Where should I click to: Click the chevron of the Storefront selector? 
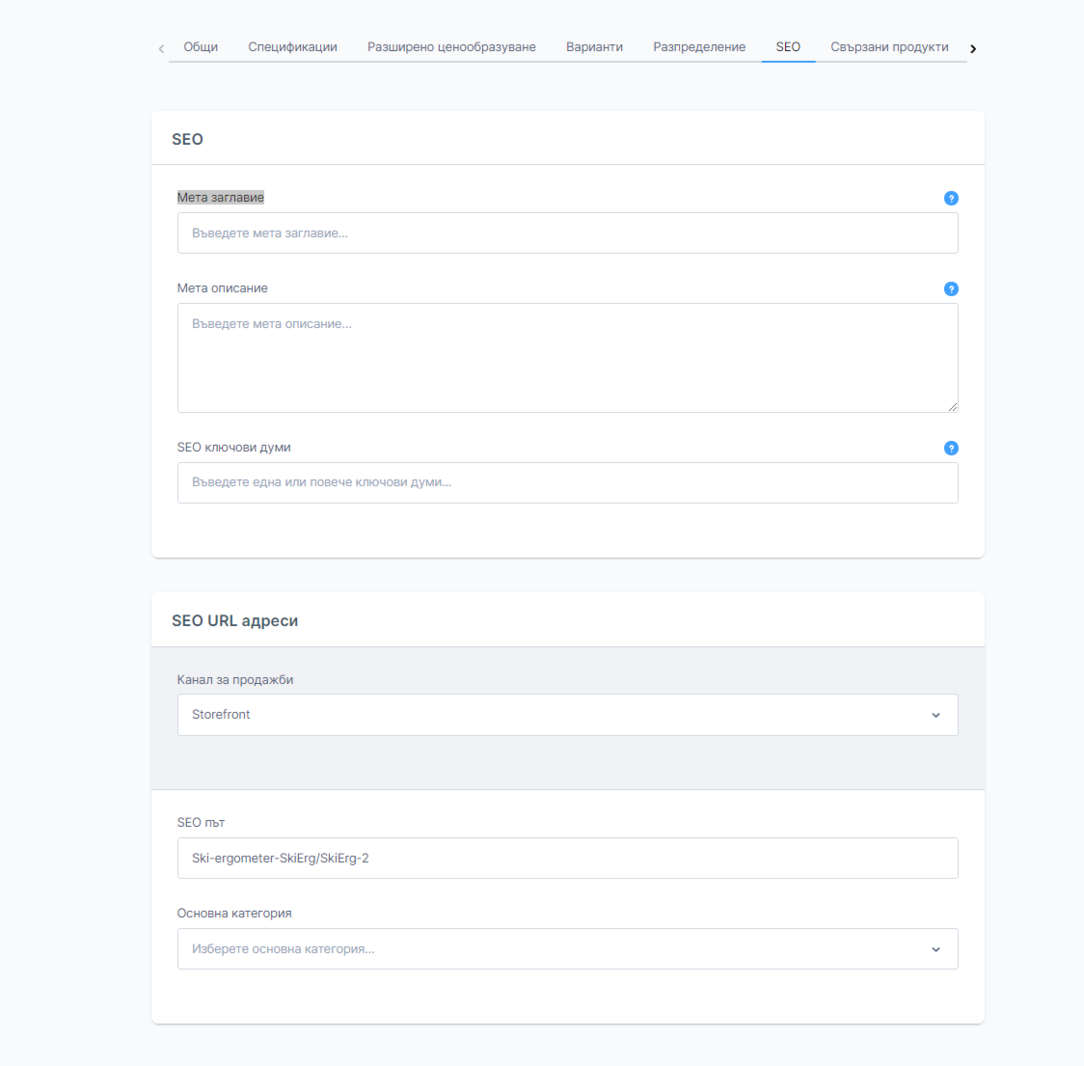pyautogui.click(x=936, y=716)
